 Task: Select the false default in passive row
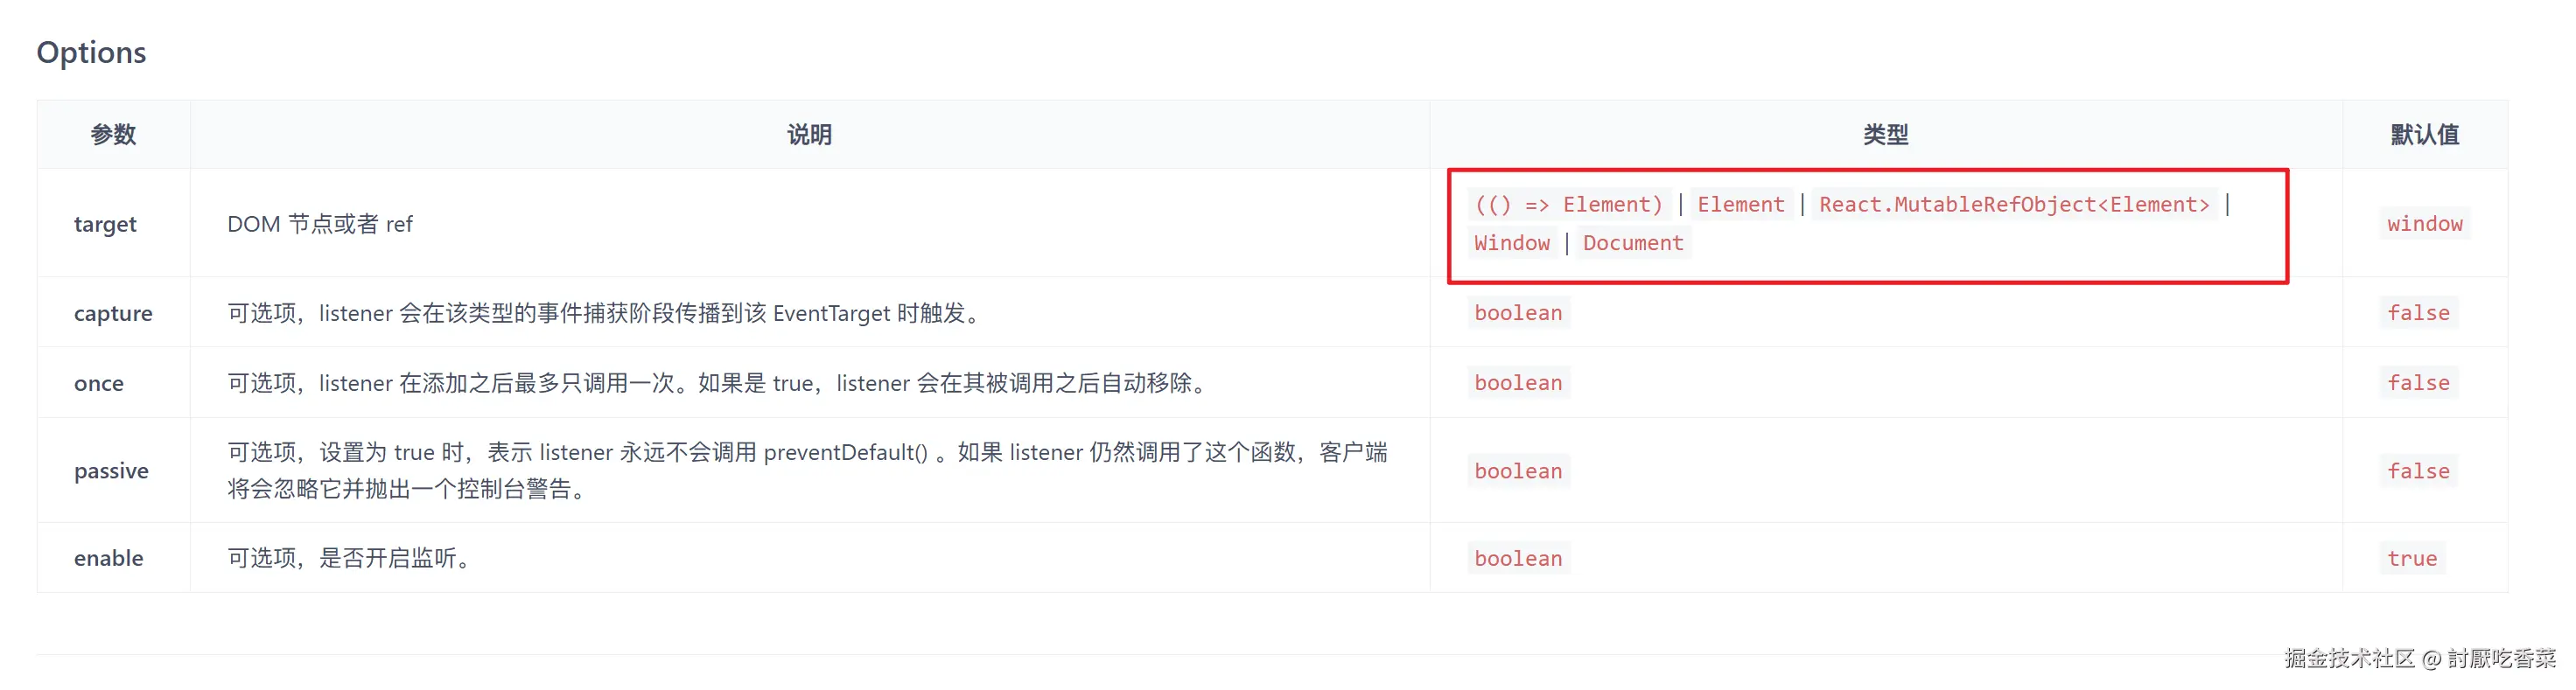[2418, 471]
